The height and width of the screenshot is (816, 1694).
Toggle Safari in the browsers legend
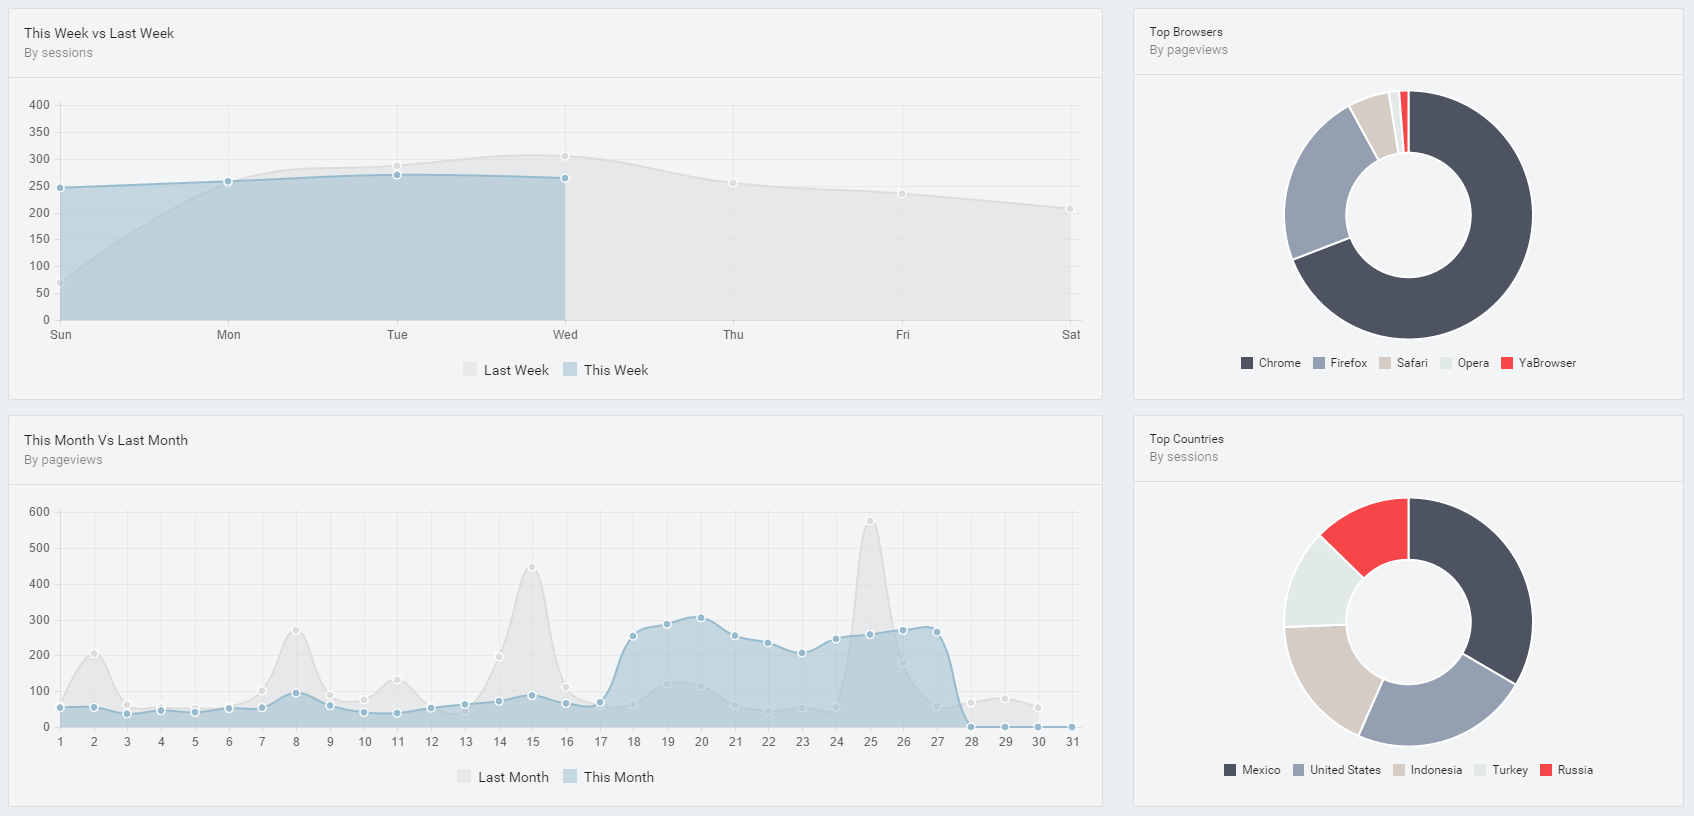click(x=1404, y=363)
